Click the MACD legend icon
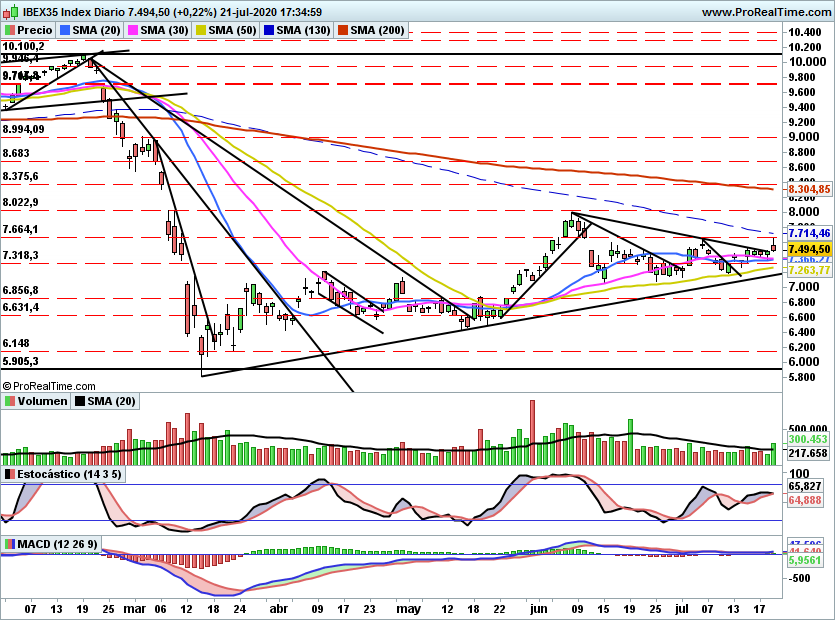 coord(10,544)
